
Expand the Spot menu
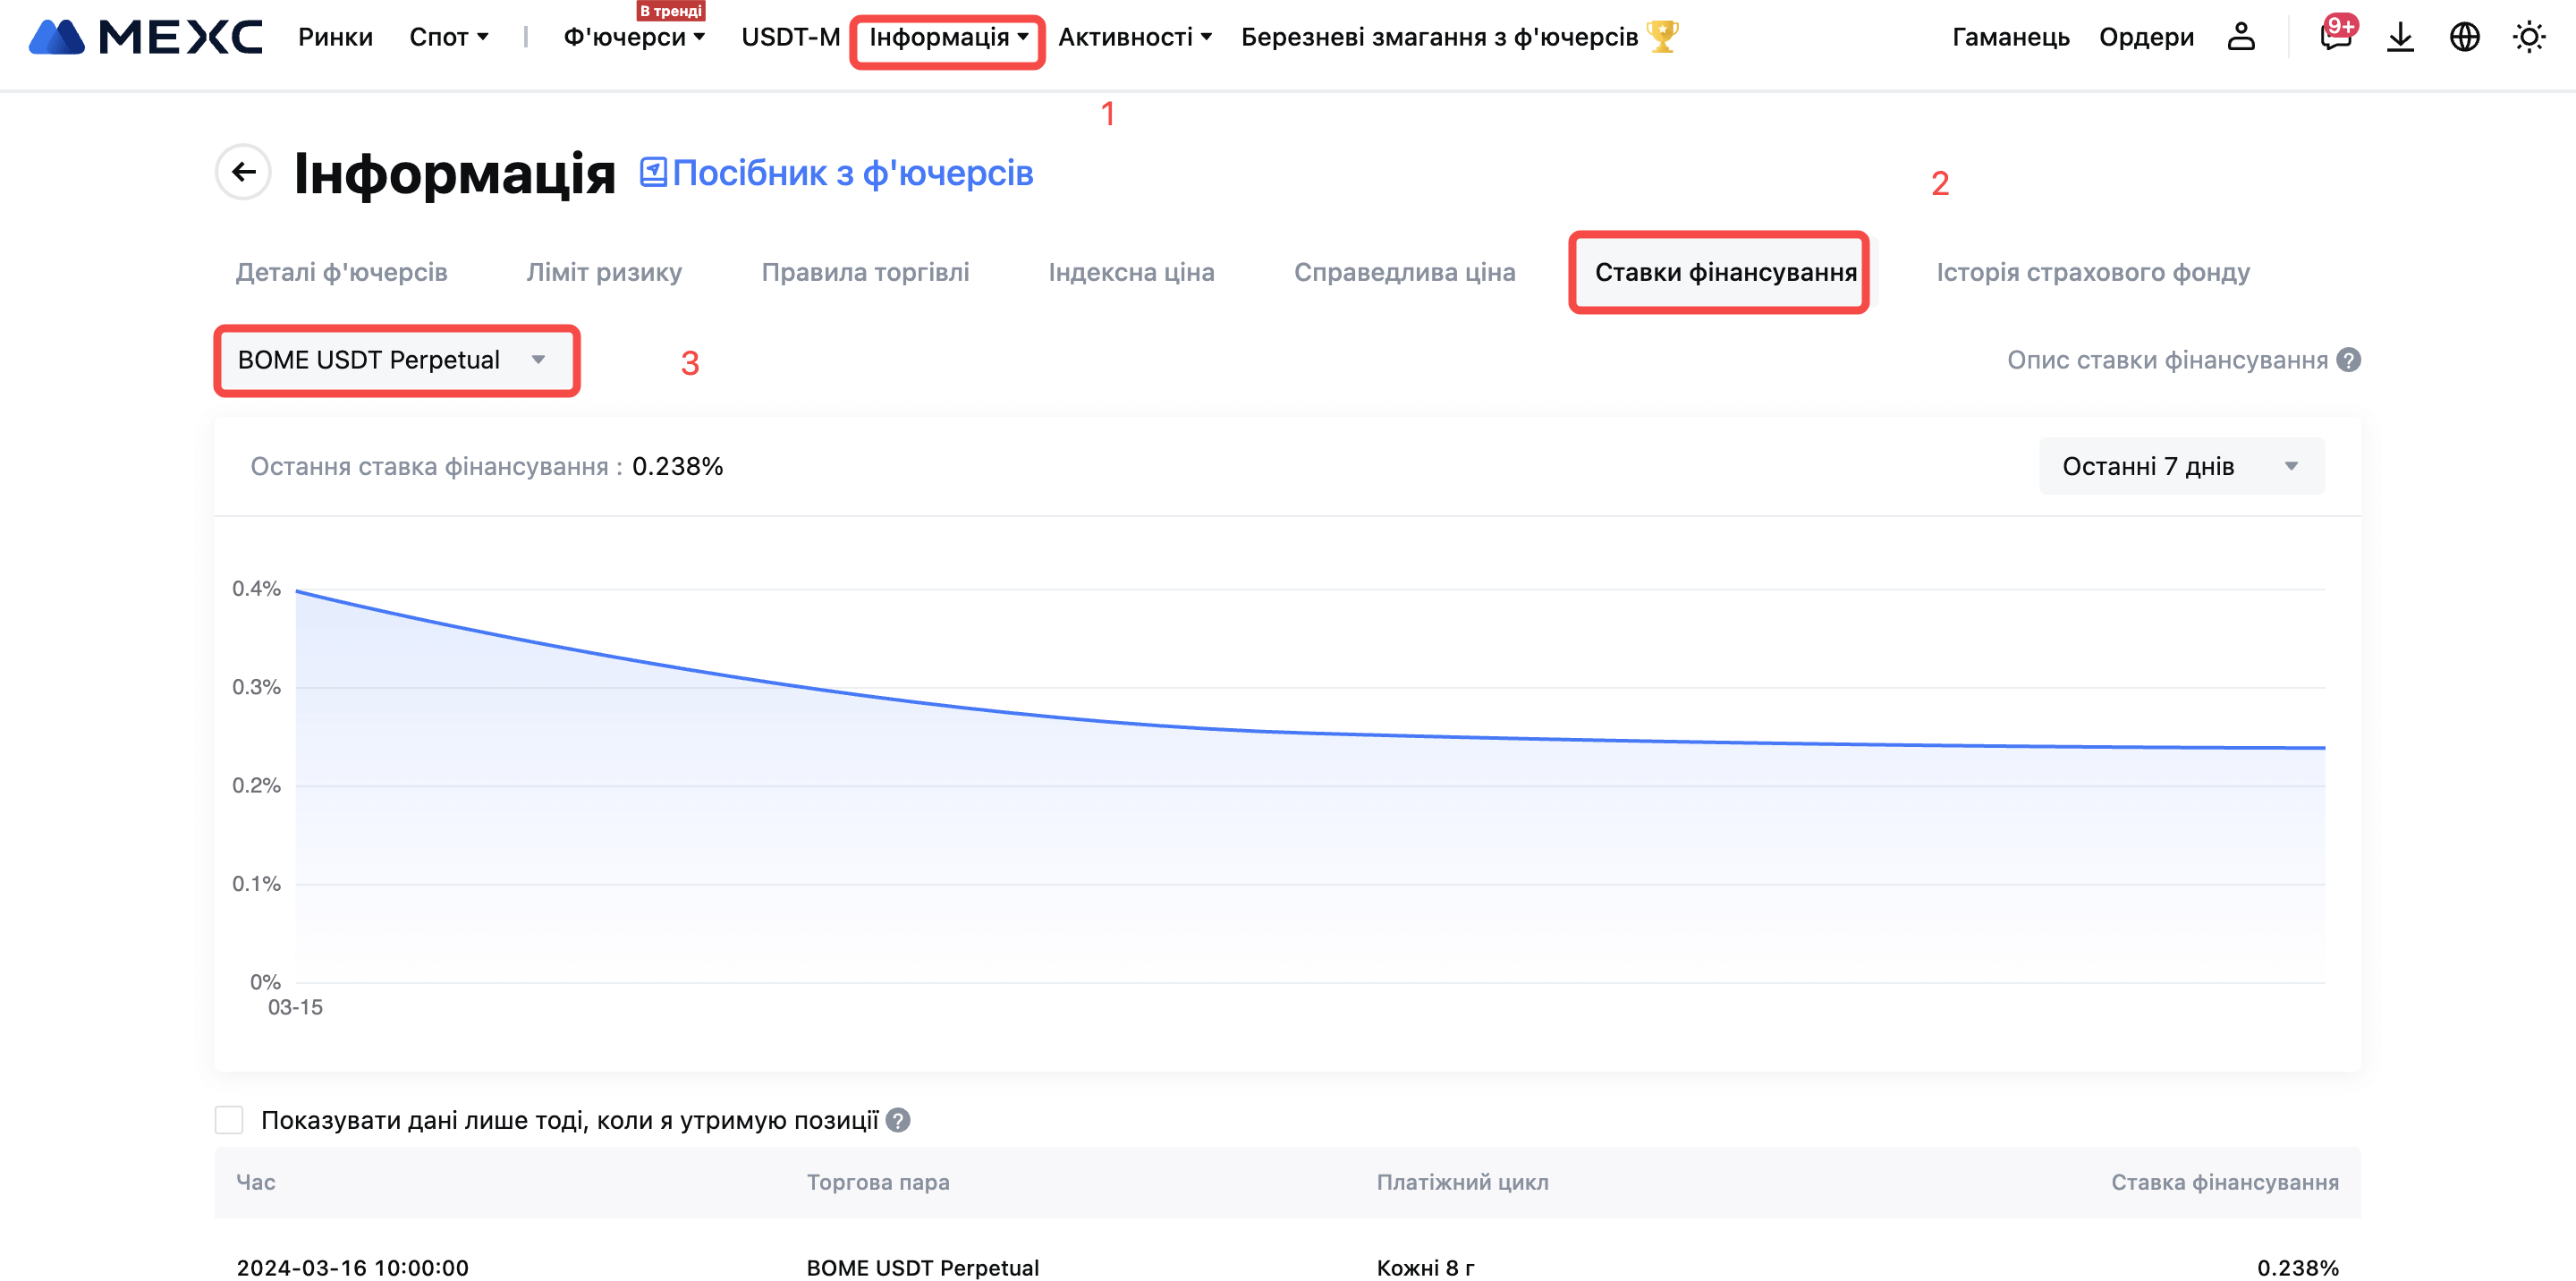[448, 37]
